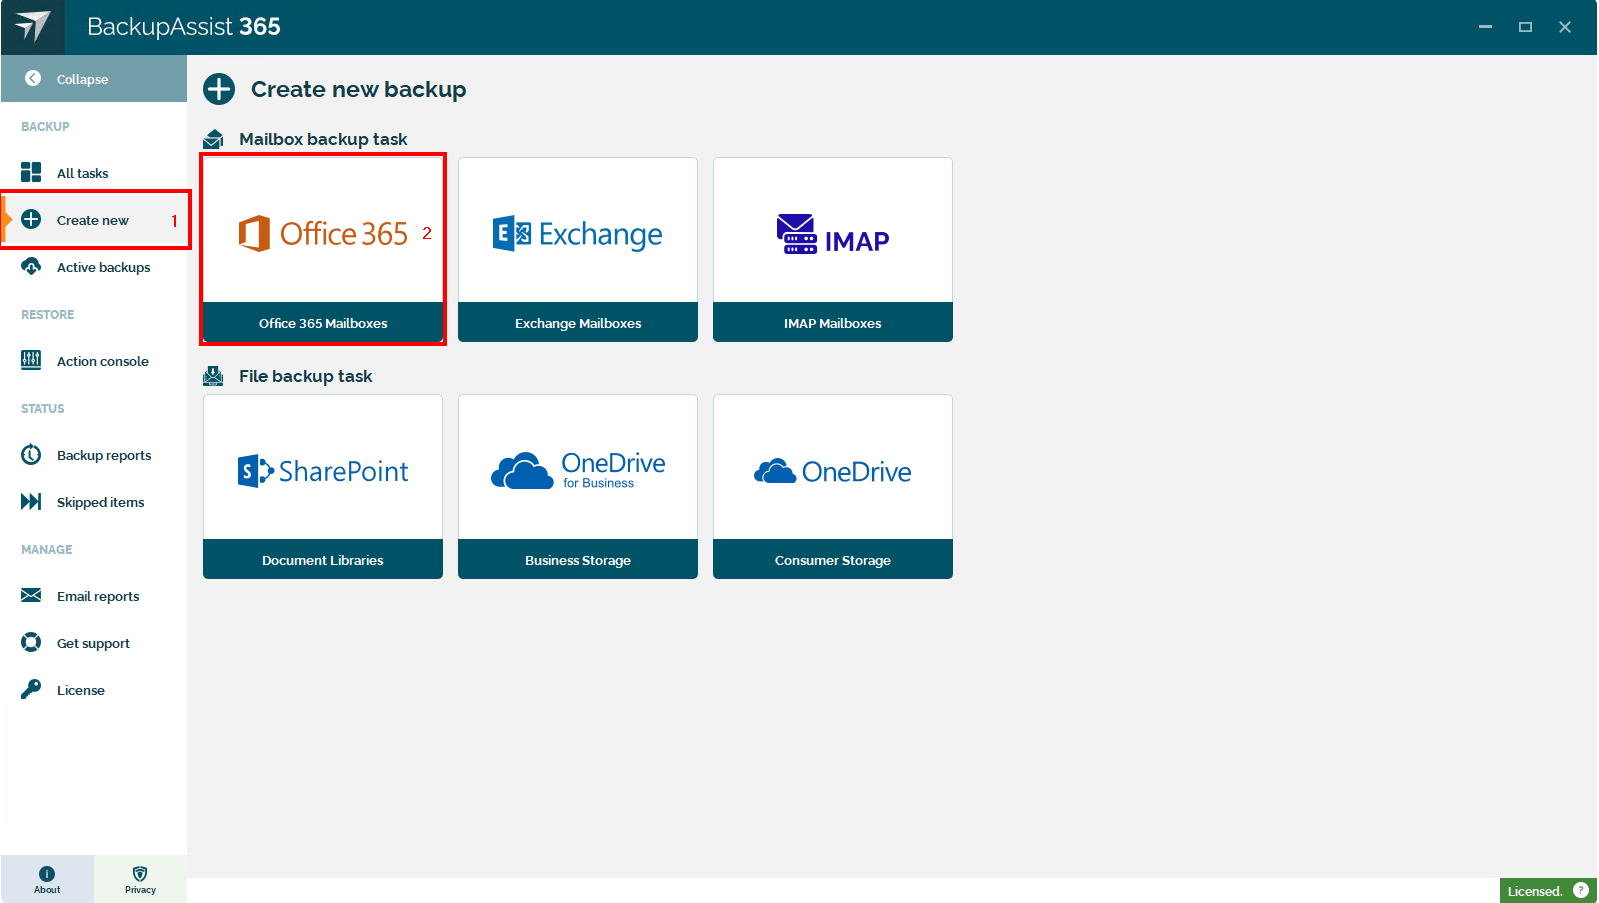Choose the Office 365 Mailboxes tile
Viewport: 1599px width, 903px height.
coord(323,249)
